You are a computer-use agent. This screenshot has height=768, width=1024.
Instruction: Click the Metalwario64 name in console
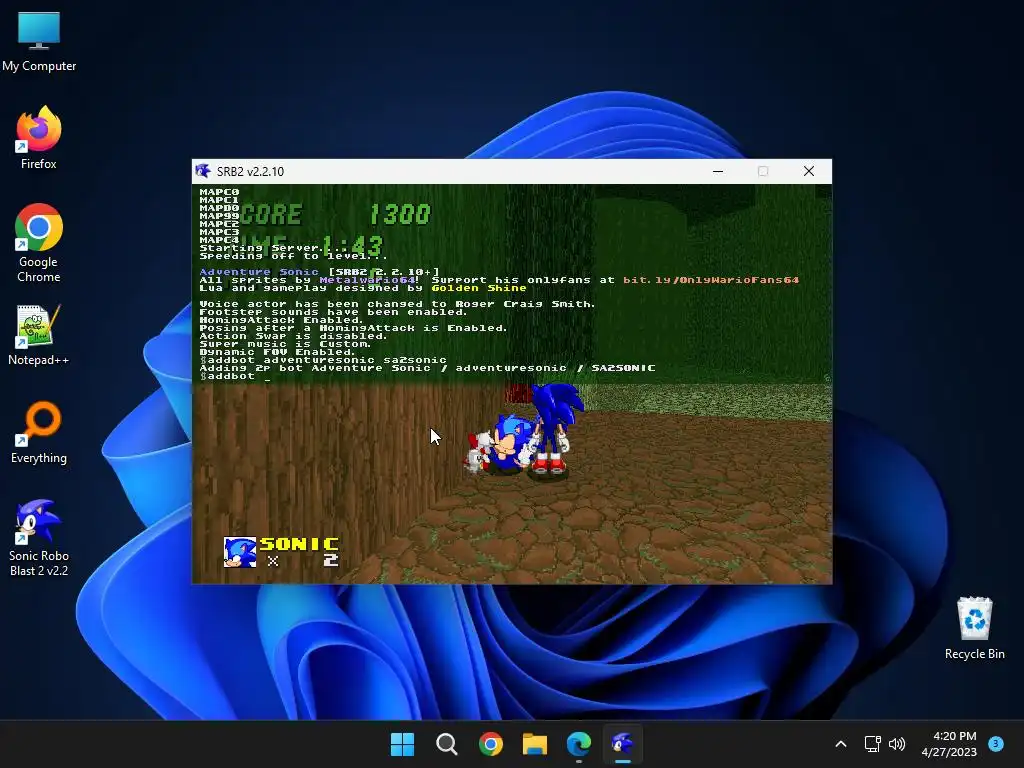click(367, 280)
